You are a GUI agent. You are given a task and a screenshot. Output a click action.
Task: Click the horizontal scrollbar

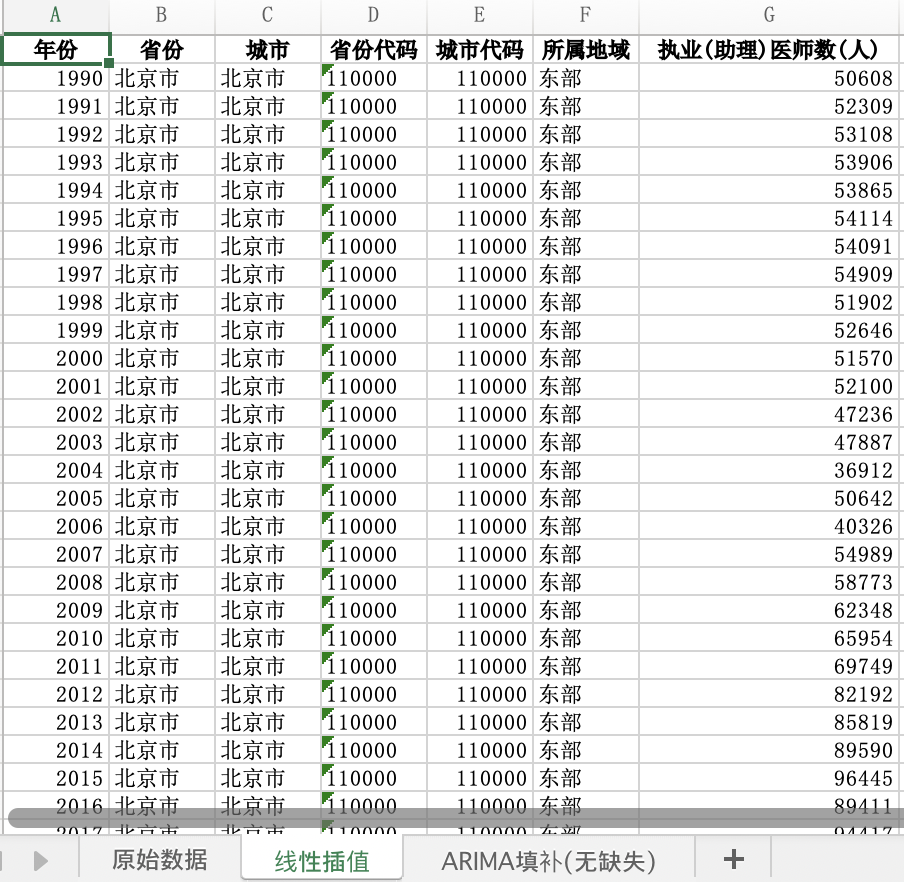455,817
